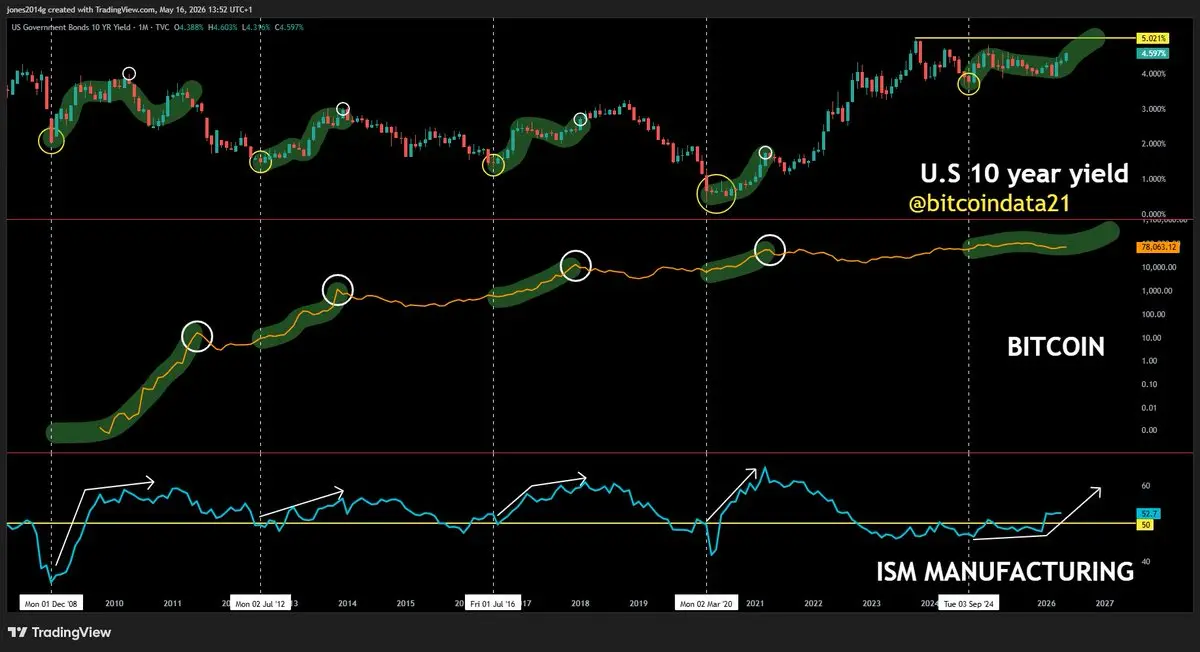Click the Fri 01 Jul '16 date marker
This screenshot has height=652, width=1200.
[493, 605]
